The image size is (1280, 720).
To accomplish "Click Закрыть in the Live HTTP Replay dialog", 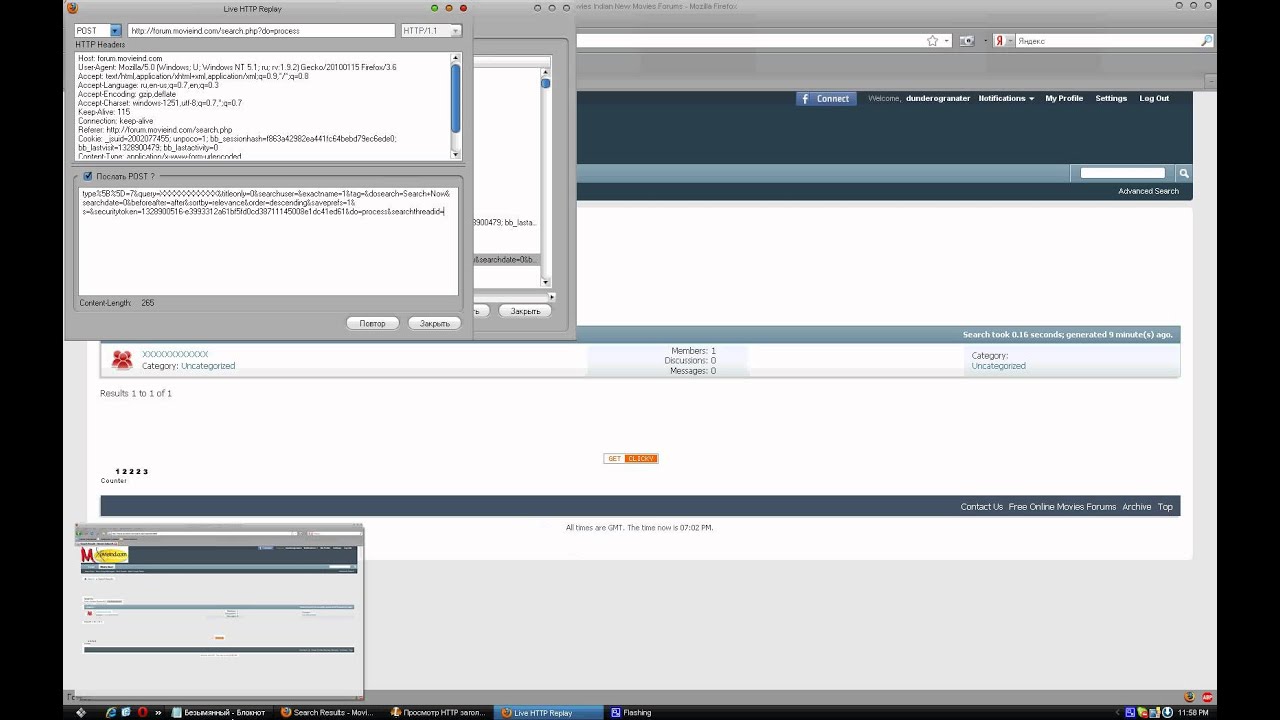I will tap(435, 323).
